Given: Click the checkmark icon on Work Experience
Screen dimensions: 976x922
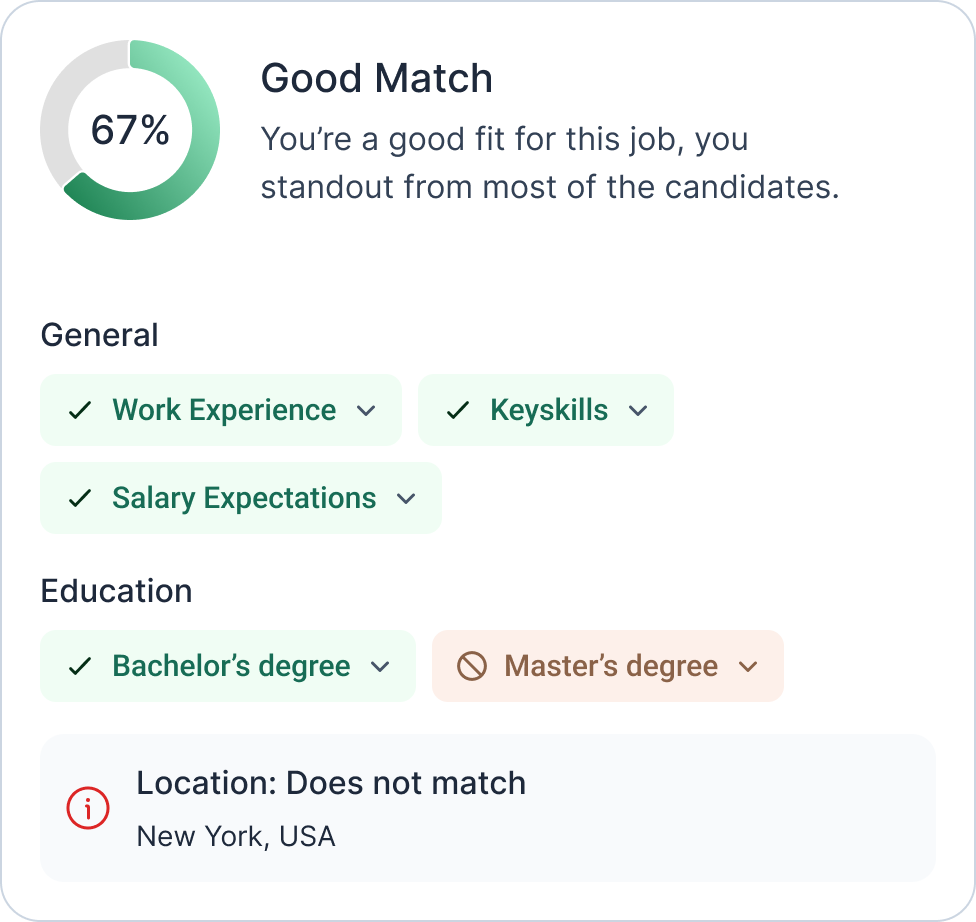Looking at the screenshot, I should coord(82,409).
